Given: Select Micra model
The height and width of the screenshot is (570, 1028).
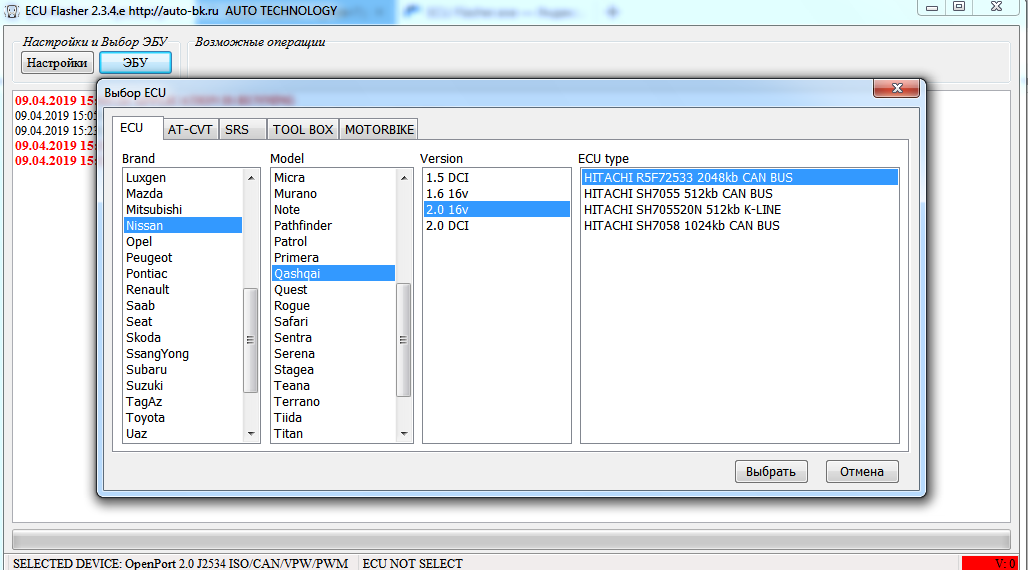Looking at the screenshot, I should tap(333, 178).
